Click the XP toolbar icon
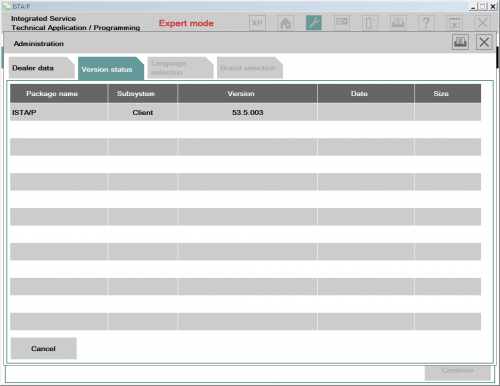The width and height of the screenshot is (500, 386). (x=257, y=23)
